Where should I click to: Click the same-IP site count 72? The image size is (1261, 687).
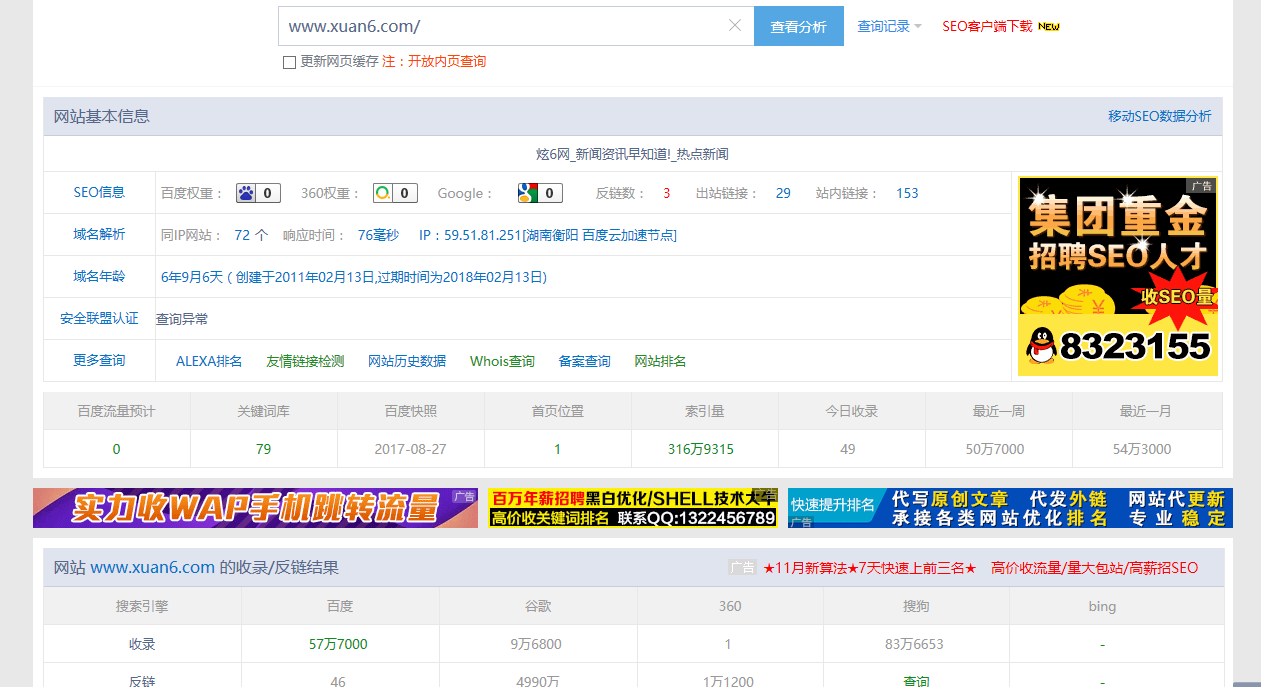(242, 235)
